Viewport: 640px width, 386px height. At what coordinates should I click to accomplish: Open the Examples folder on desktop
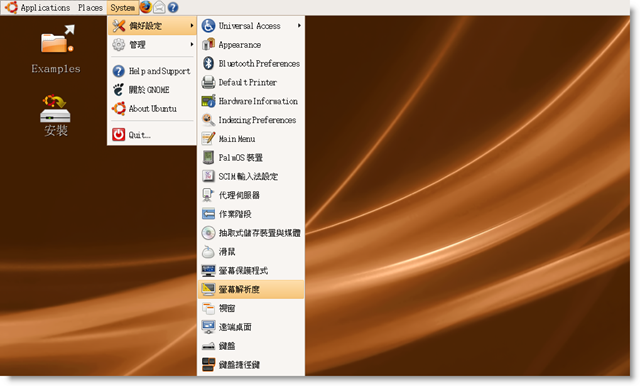click(x=56, y=50)
